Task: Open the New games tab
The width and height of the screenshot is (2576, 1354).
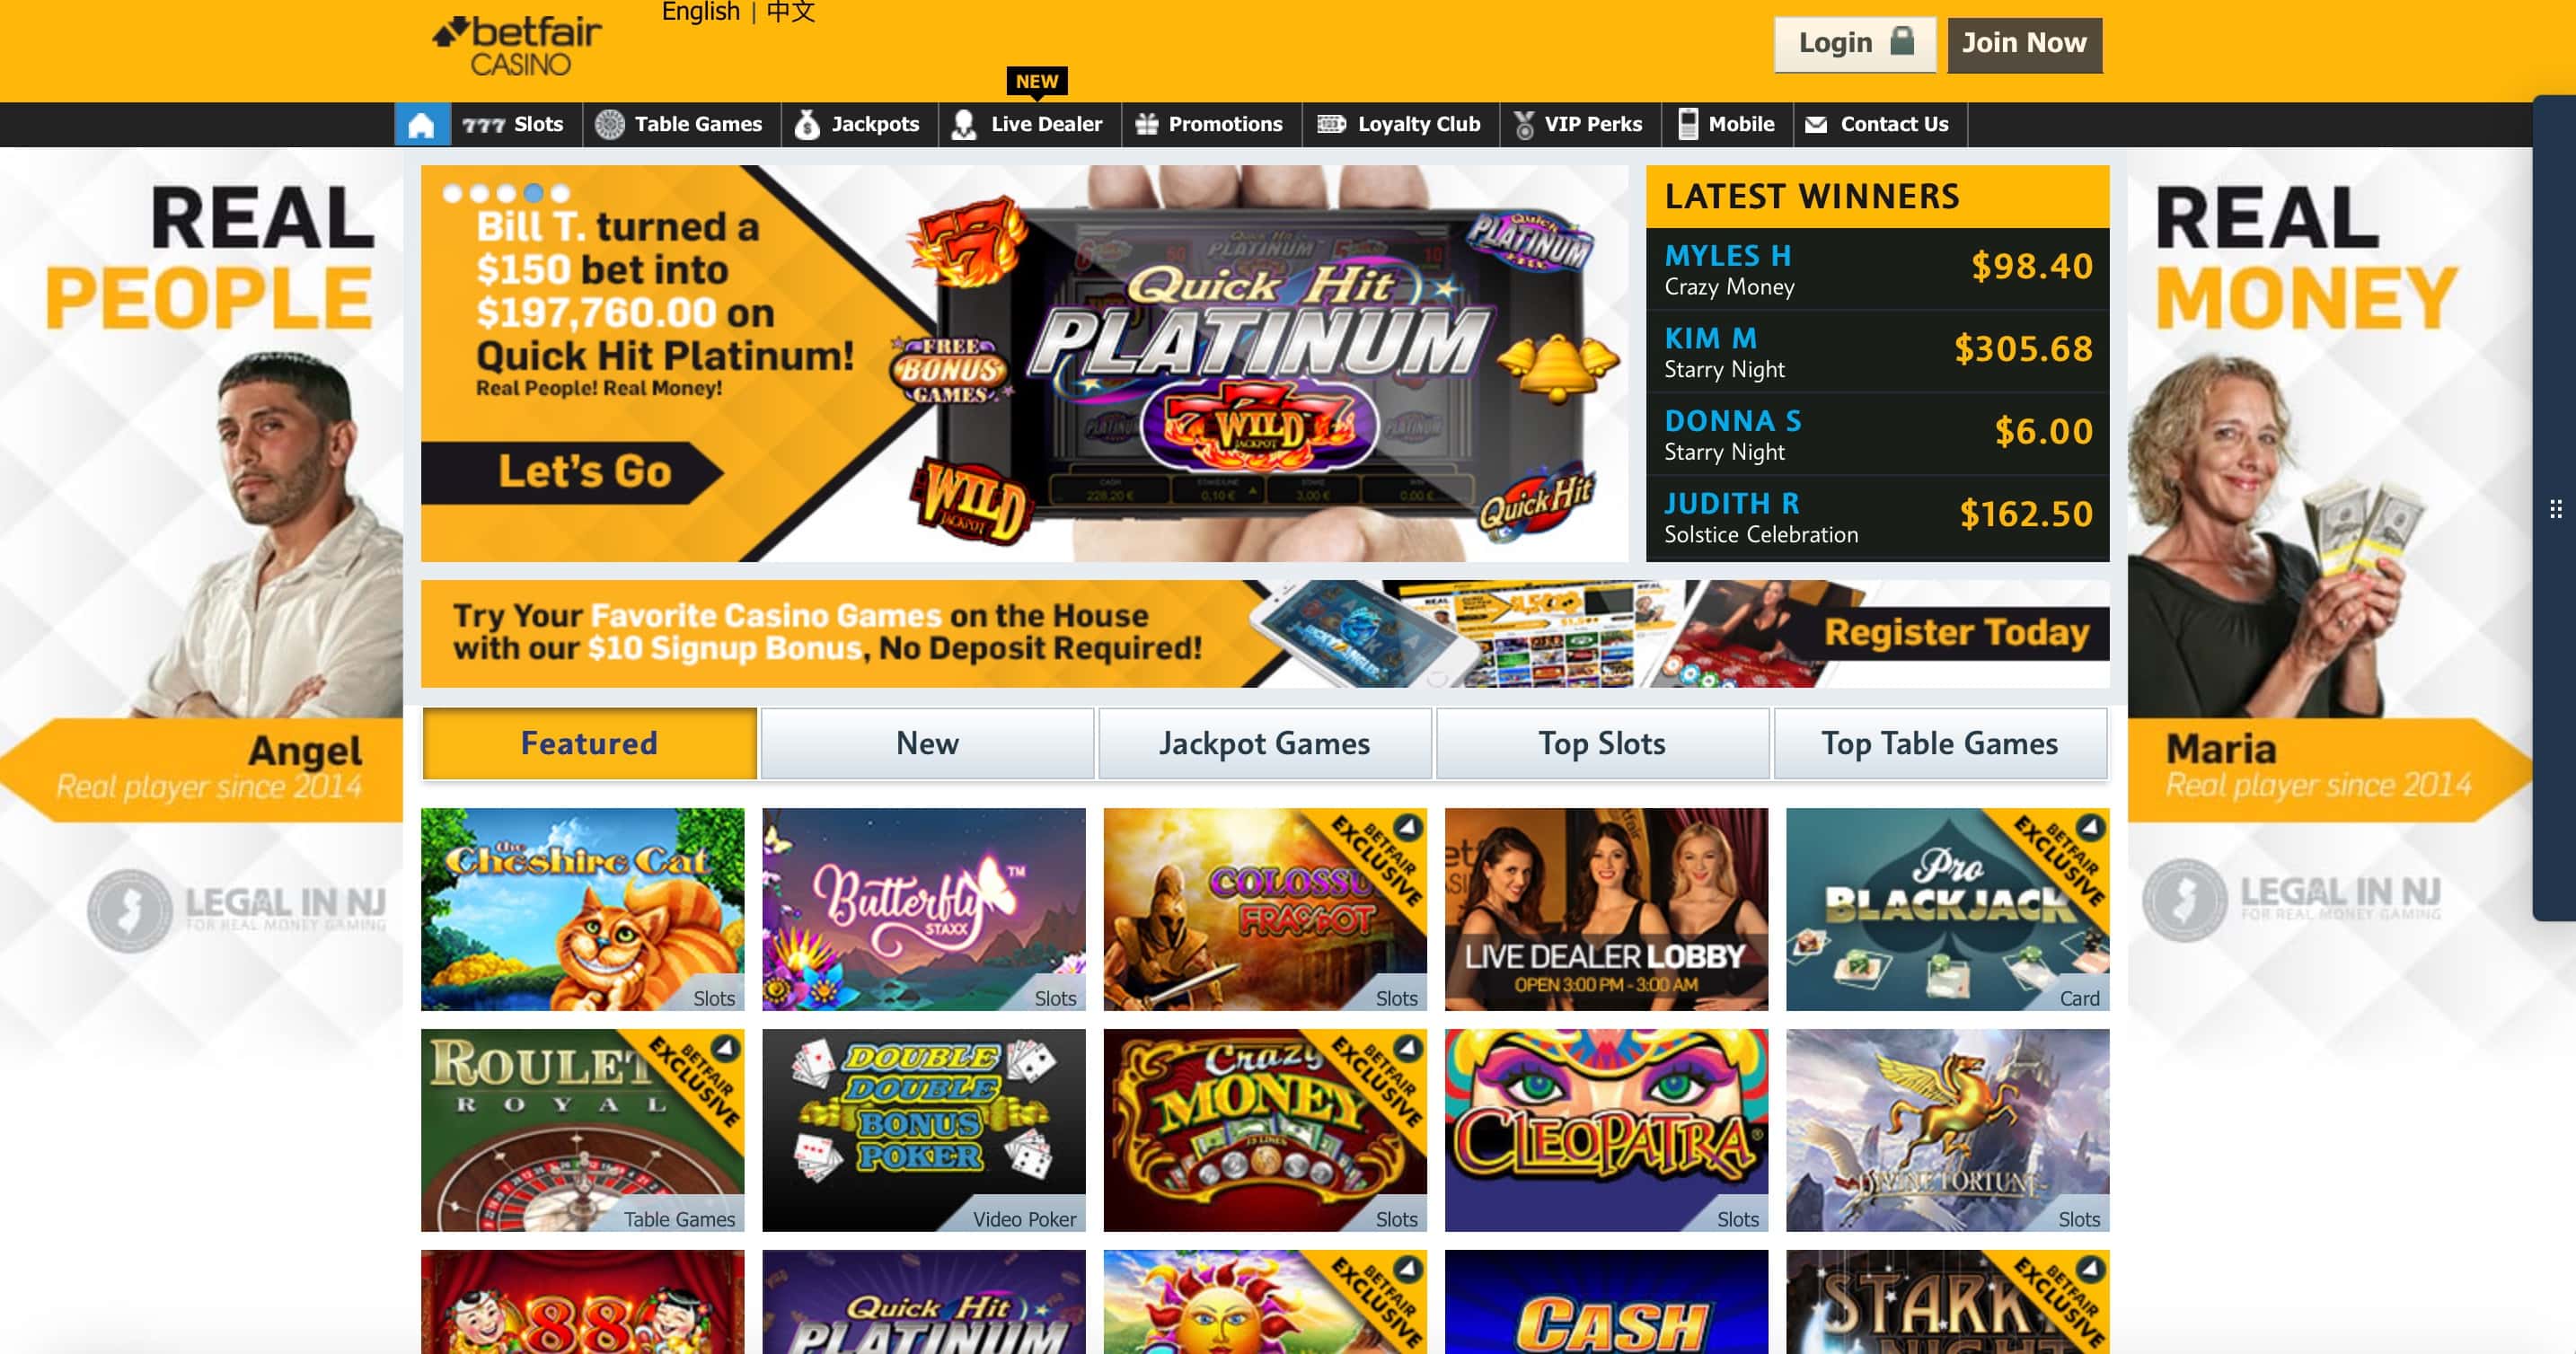Action: [927, 743]
